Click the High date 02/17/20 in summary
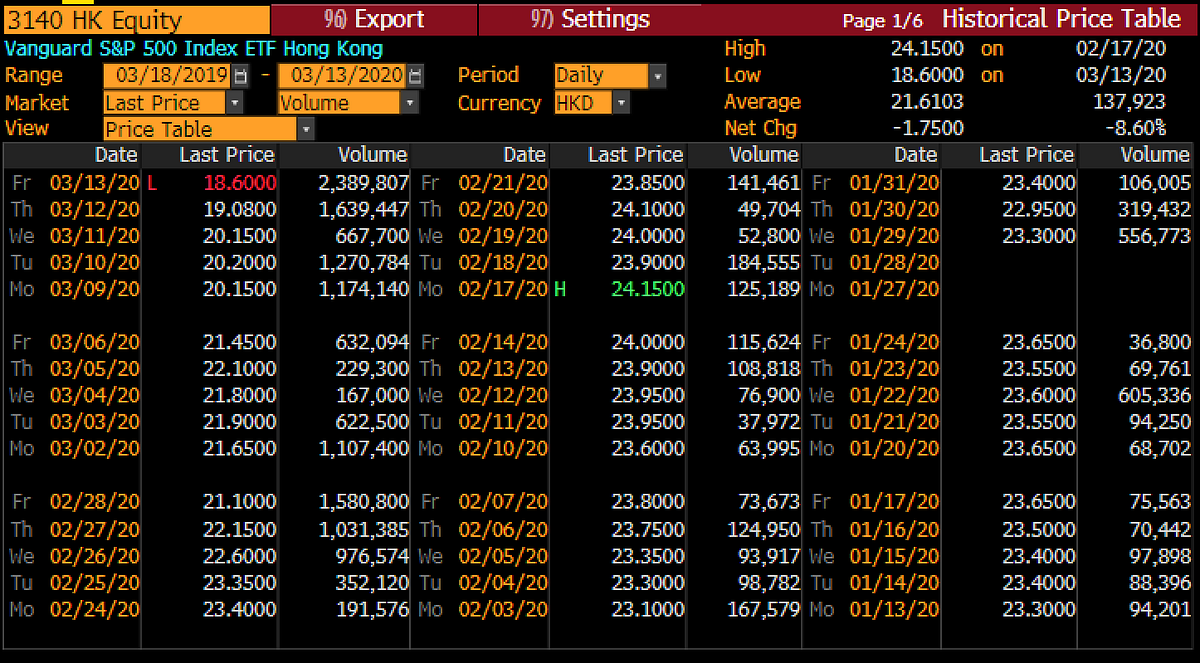Image resolution: width=1200 pixels, height=663 pixels. click(x=1121, y=49)
